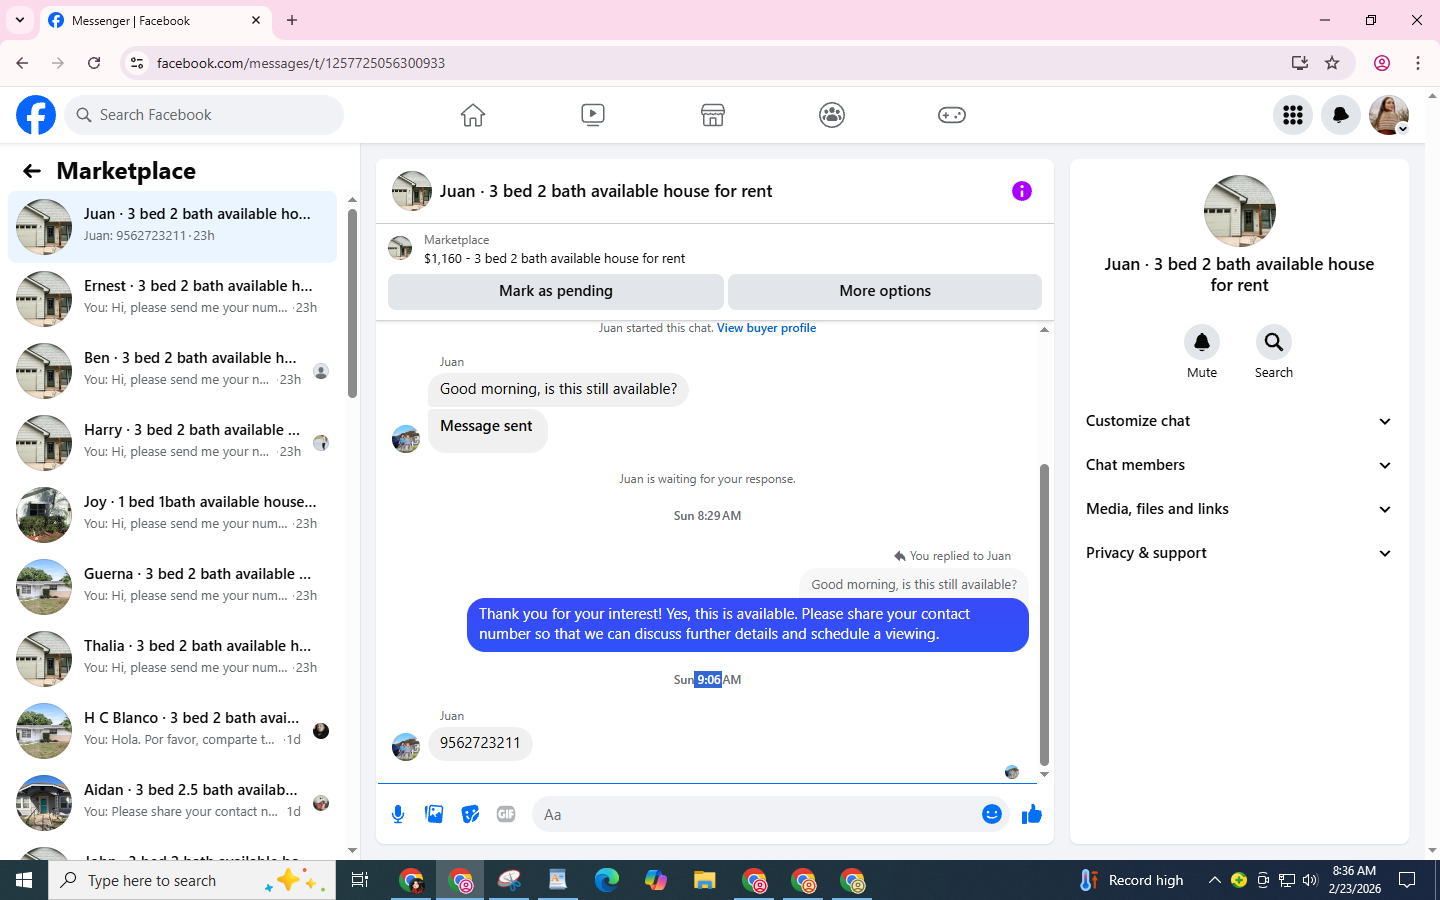
Task: Open Juan's conversation in the list
Action: [x=172, y=227]
